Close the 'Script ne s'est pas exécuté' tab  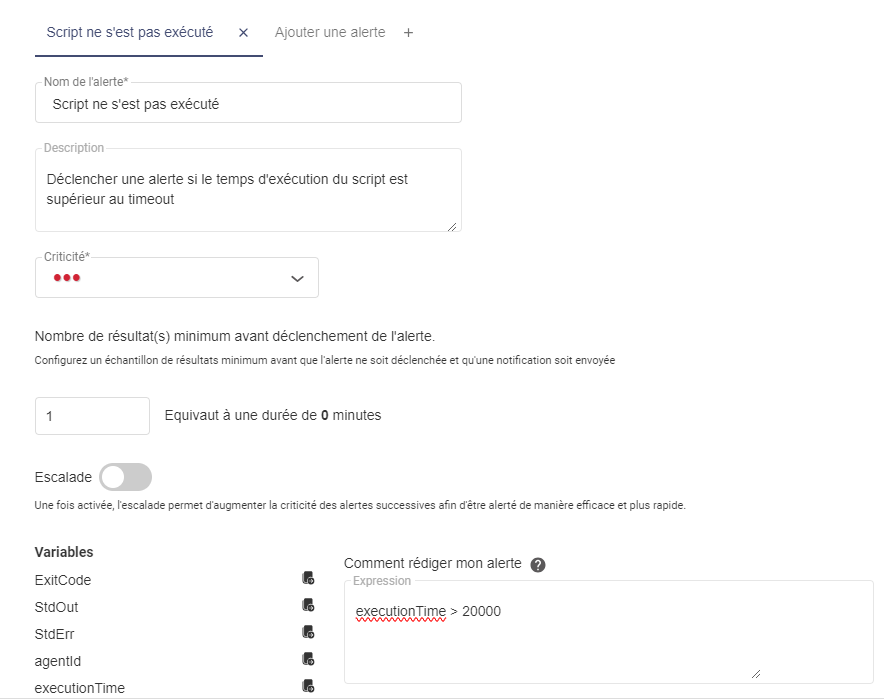tap(244, 33)
